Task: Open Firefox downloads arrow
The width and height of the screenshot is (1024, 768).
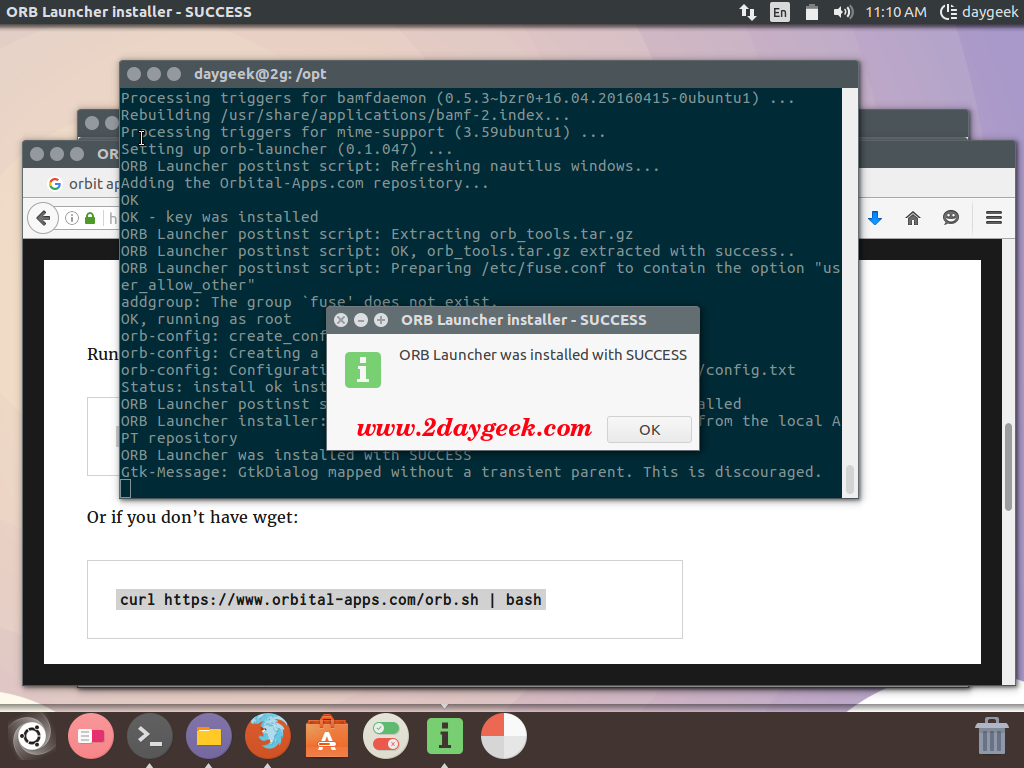Action: pos(875,218)
